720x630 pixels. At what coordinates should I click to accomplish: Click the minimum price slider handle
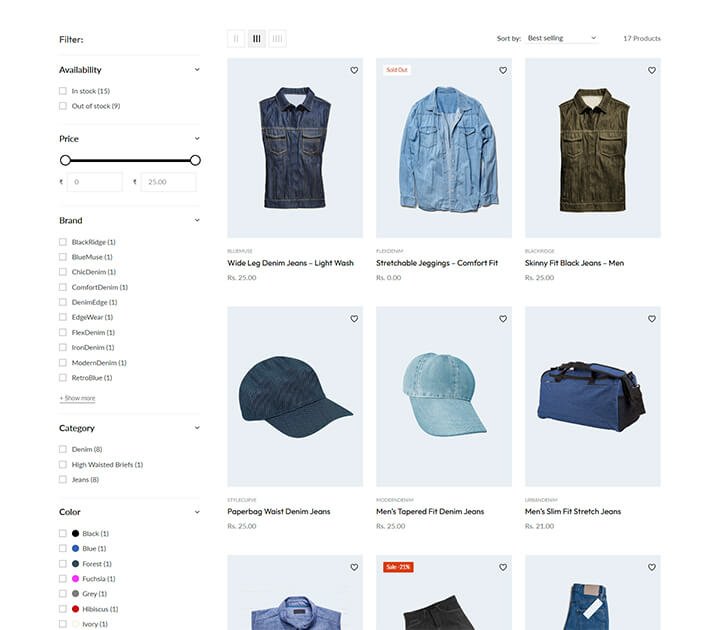65,160
